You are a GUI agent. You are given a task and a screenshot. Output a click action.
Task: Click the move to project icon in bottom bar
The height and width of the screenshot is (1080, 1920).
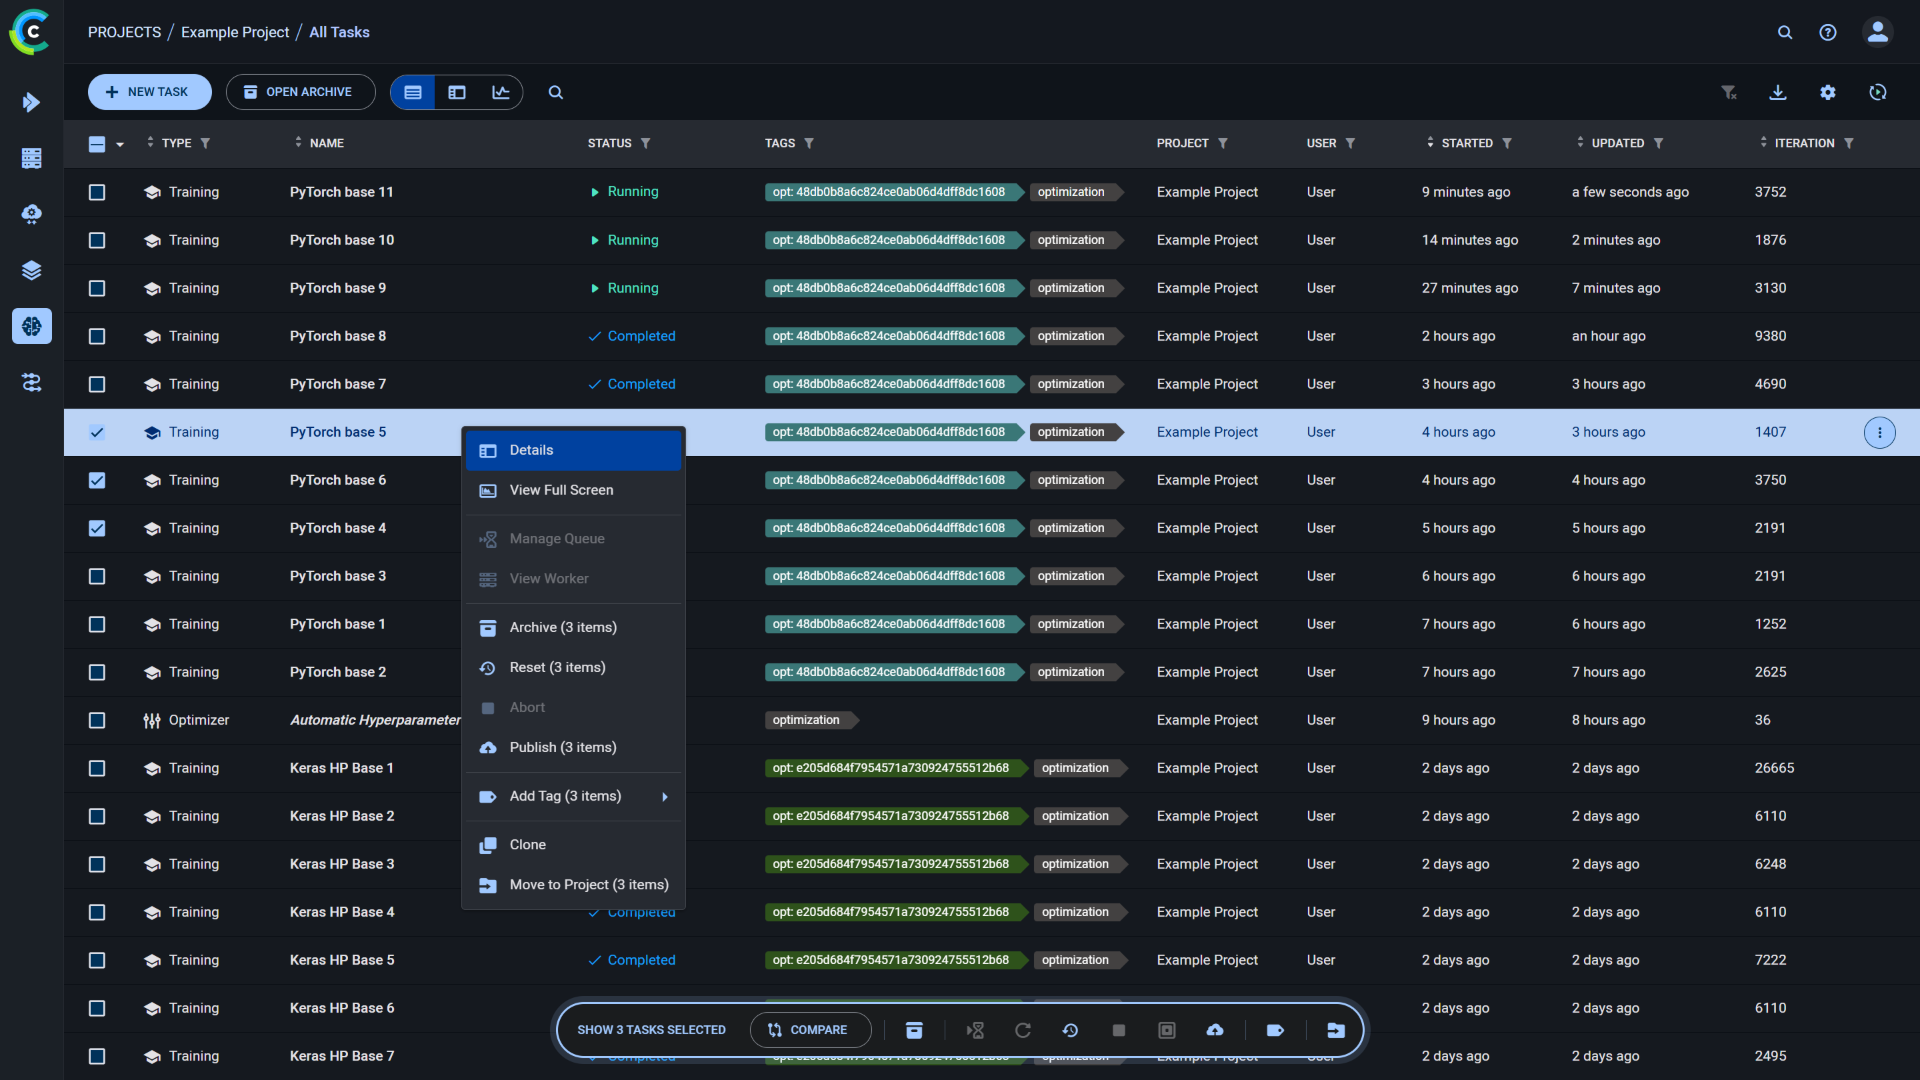1336,1030
